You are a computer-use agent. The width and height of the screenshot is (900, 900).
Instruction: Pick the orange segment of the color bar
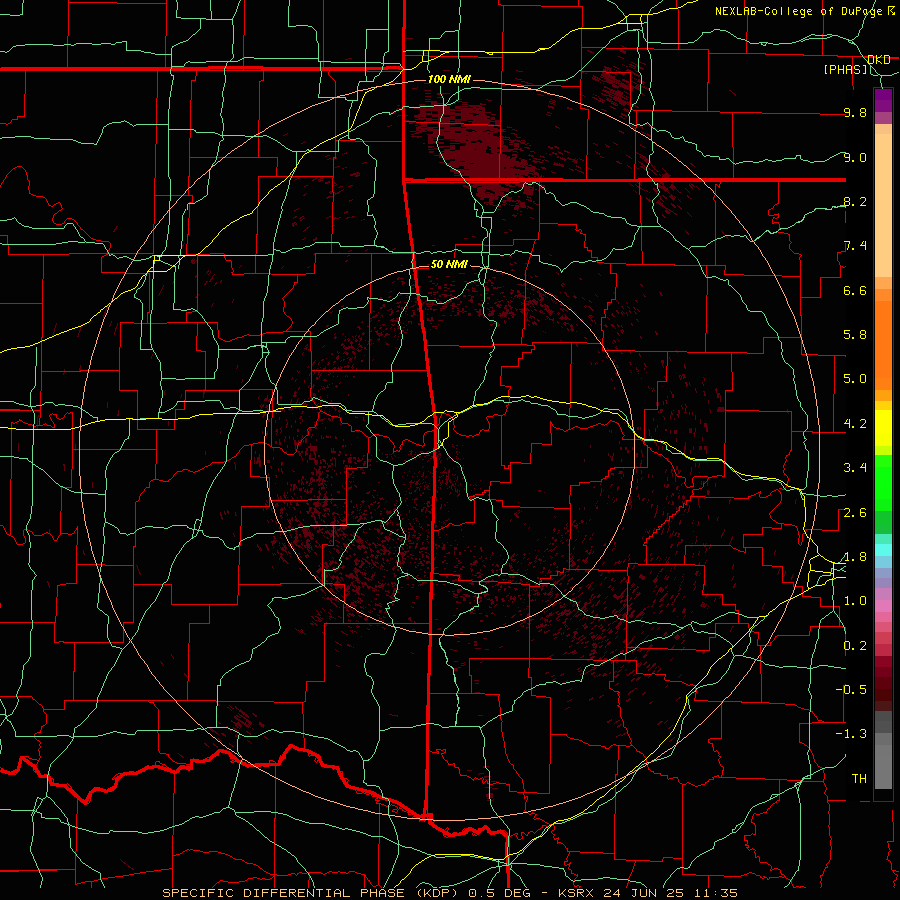pos(883,344)
